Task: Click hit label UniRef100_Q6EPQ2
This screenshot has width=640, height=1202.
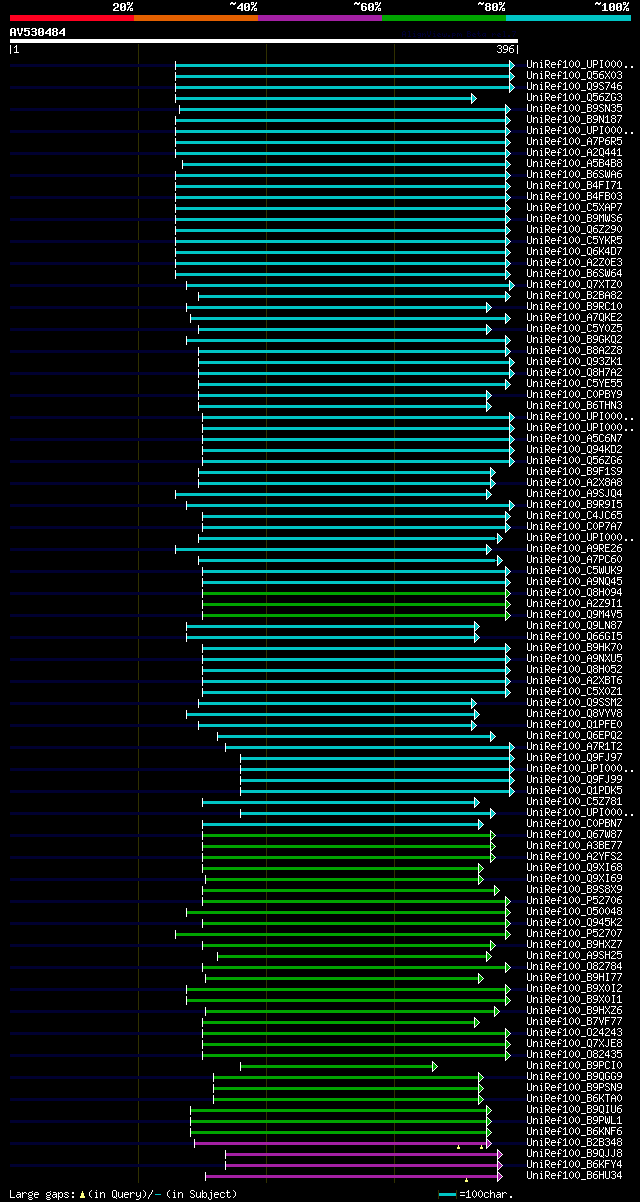Action: tap(574, 735)
